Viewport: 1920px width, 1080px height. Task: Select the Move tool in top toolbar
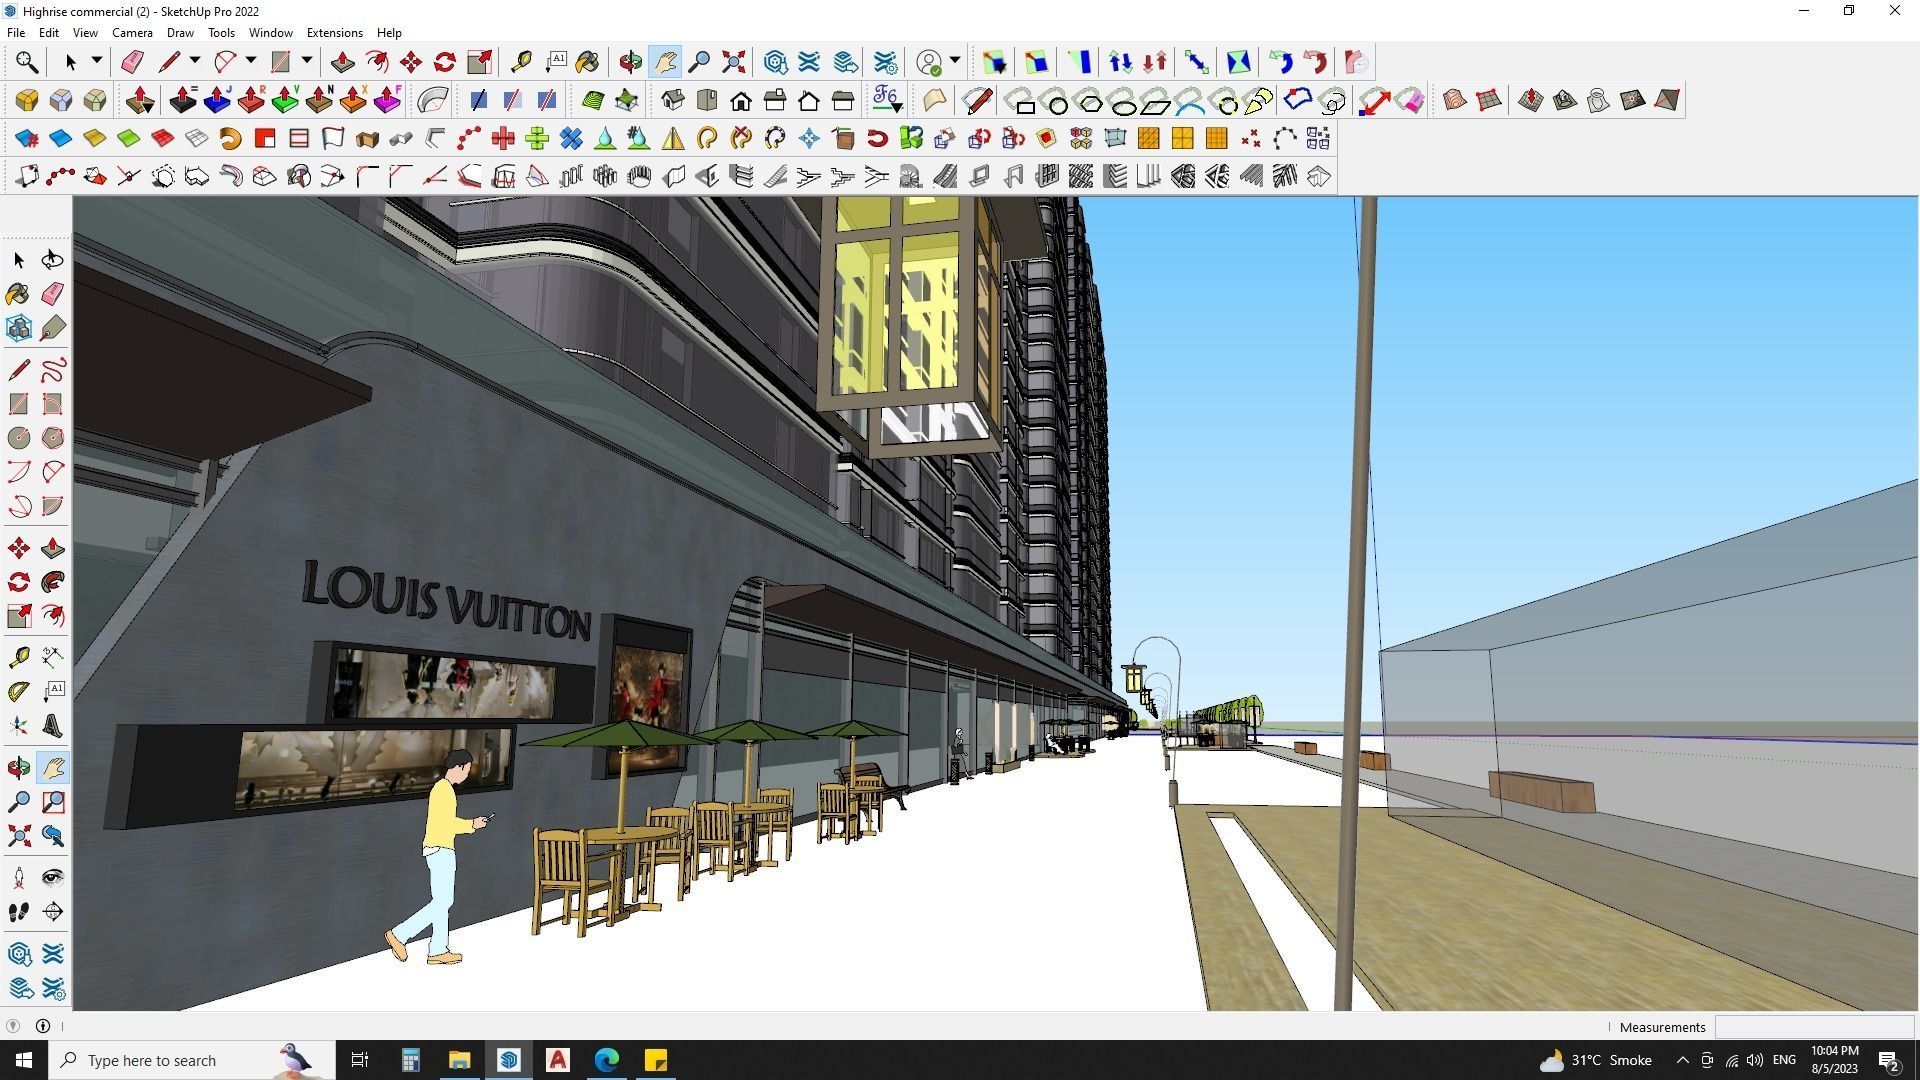pos(411,62)
